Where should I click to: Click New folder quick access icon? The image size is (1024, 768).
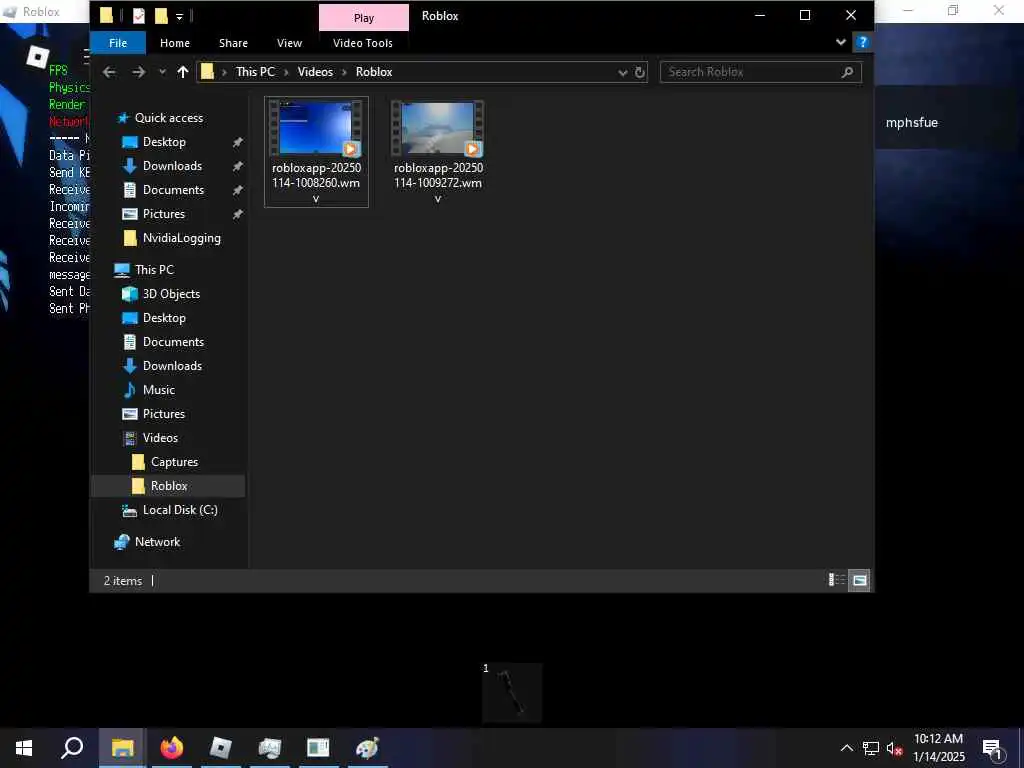(161, 16)
